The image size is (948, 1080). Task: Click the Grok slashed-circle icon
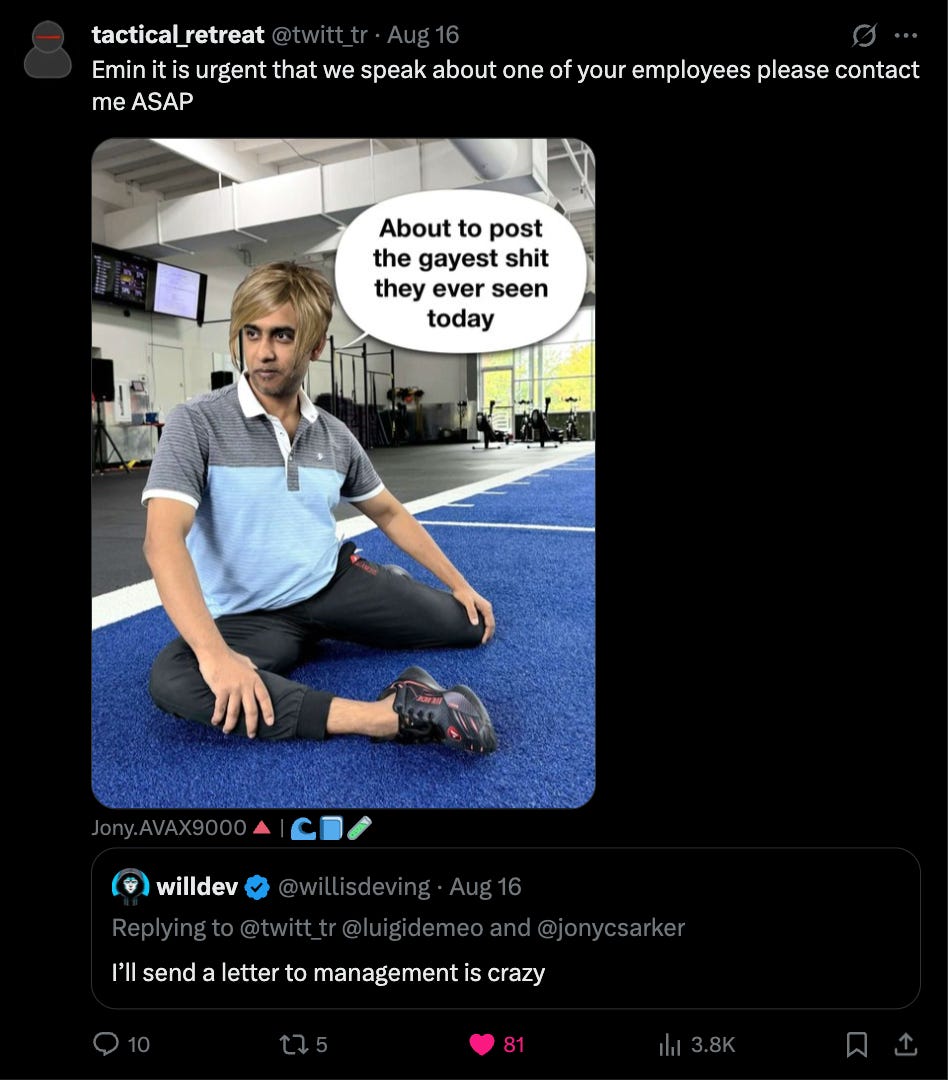(x=864, y=35)
